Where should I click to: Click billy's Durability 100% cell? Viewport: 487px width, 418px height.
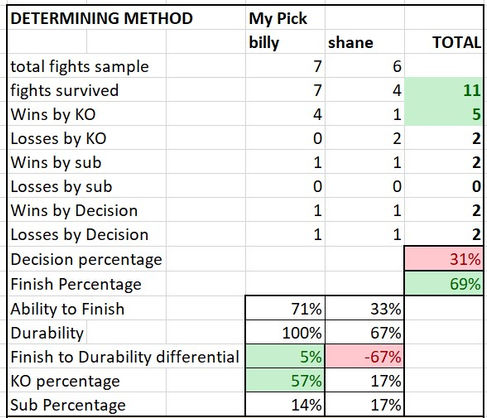(285, 332)
